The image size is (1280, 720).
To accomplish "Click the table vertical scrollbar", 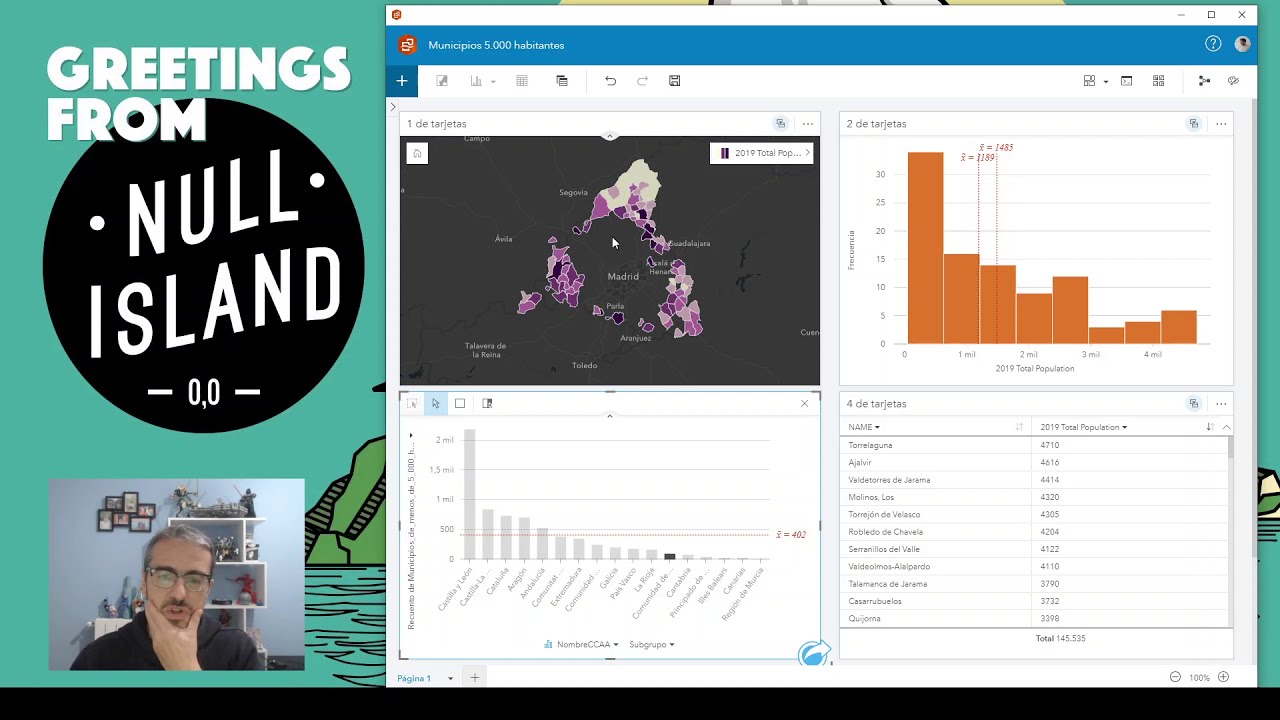I will (1231, 448).
